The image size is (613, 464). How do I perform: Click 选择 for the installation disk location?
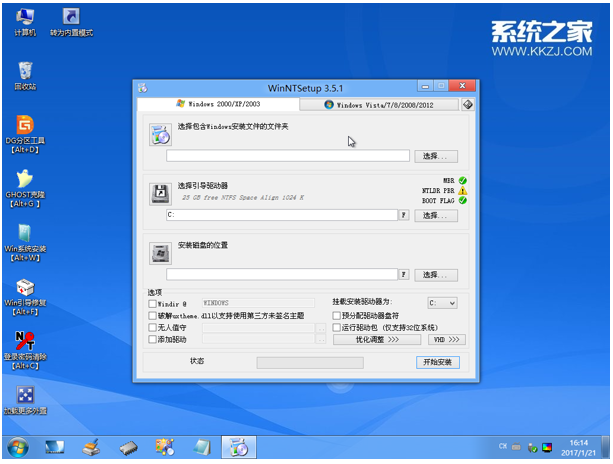(436, 275)
